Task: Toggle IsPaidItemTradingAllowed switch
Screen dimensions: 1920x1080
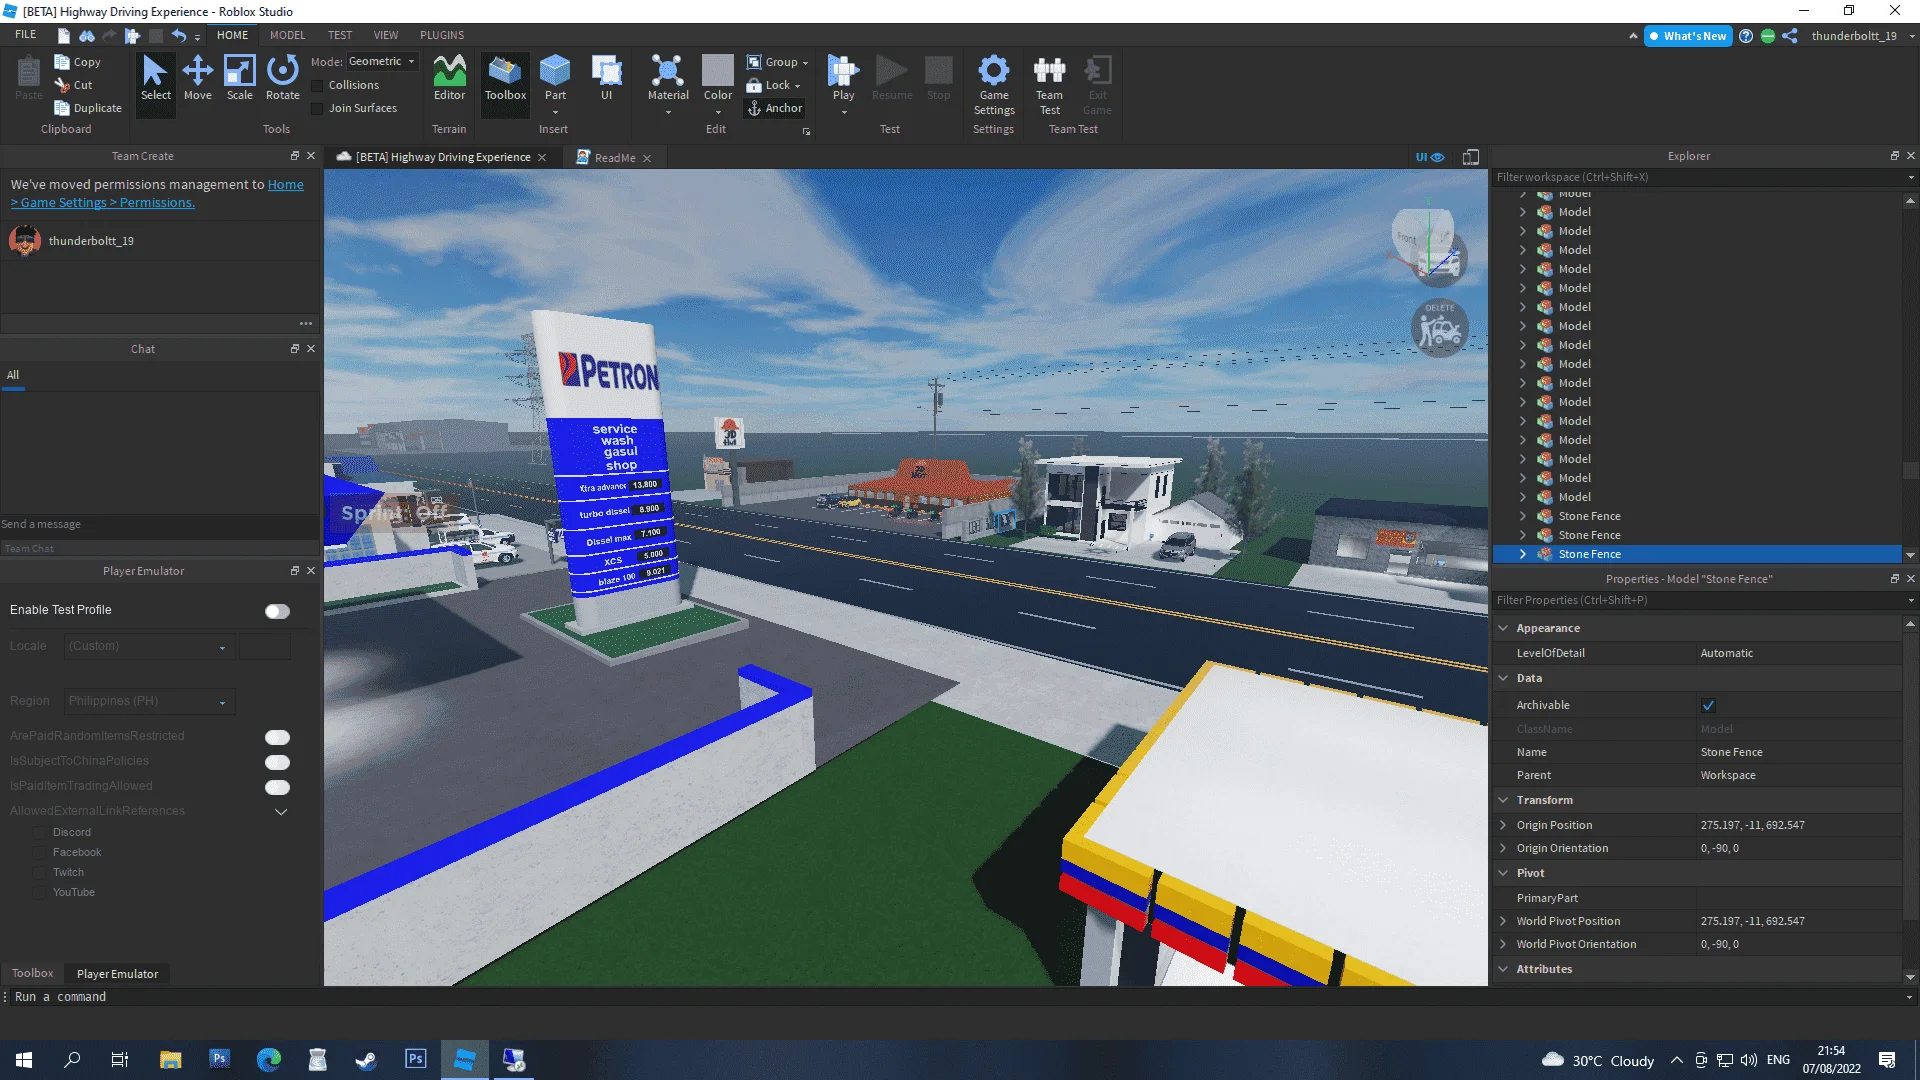Action: [x=277, y=787]
